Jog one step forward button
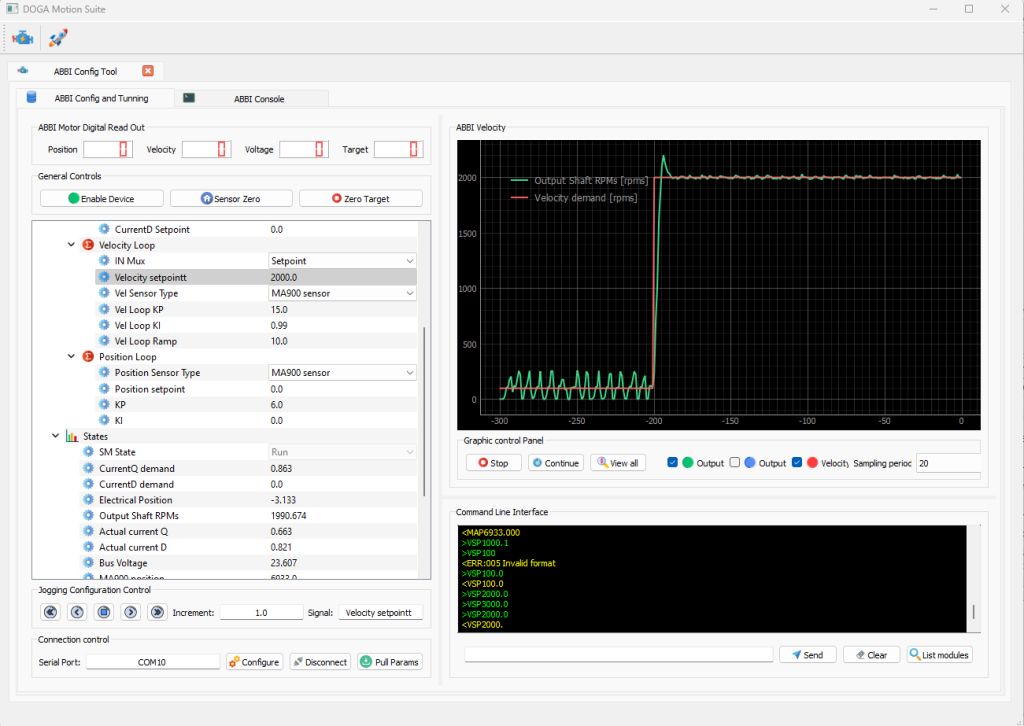Viewport: 1024px width, 726px height. 131,612
